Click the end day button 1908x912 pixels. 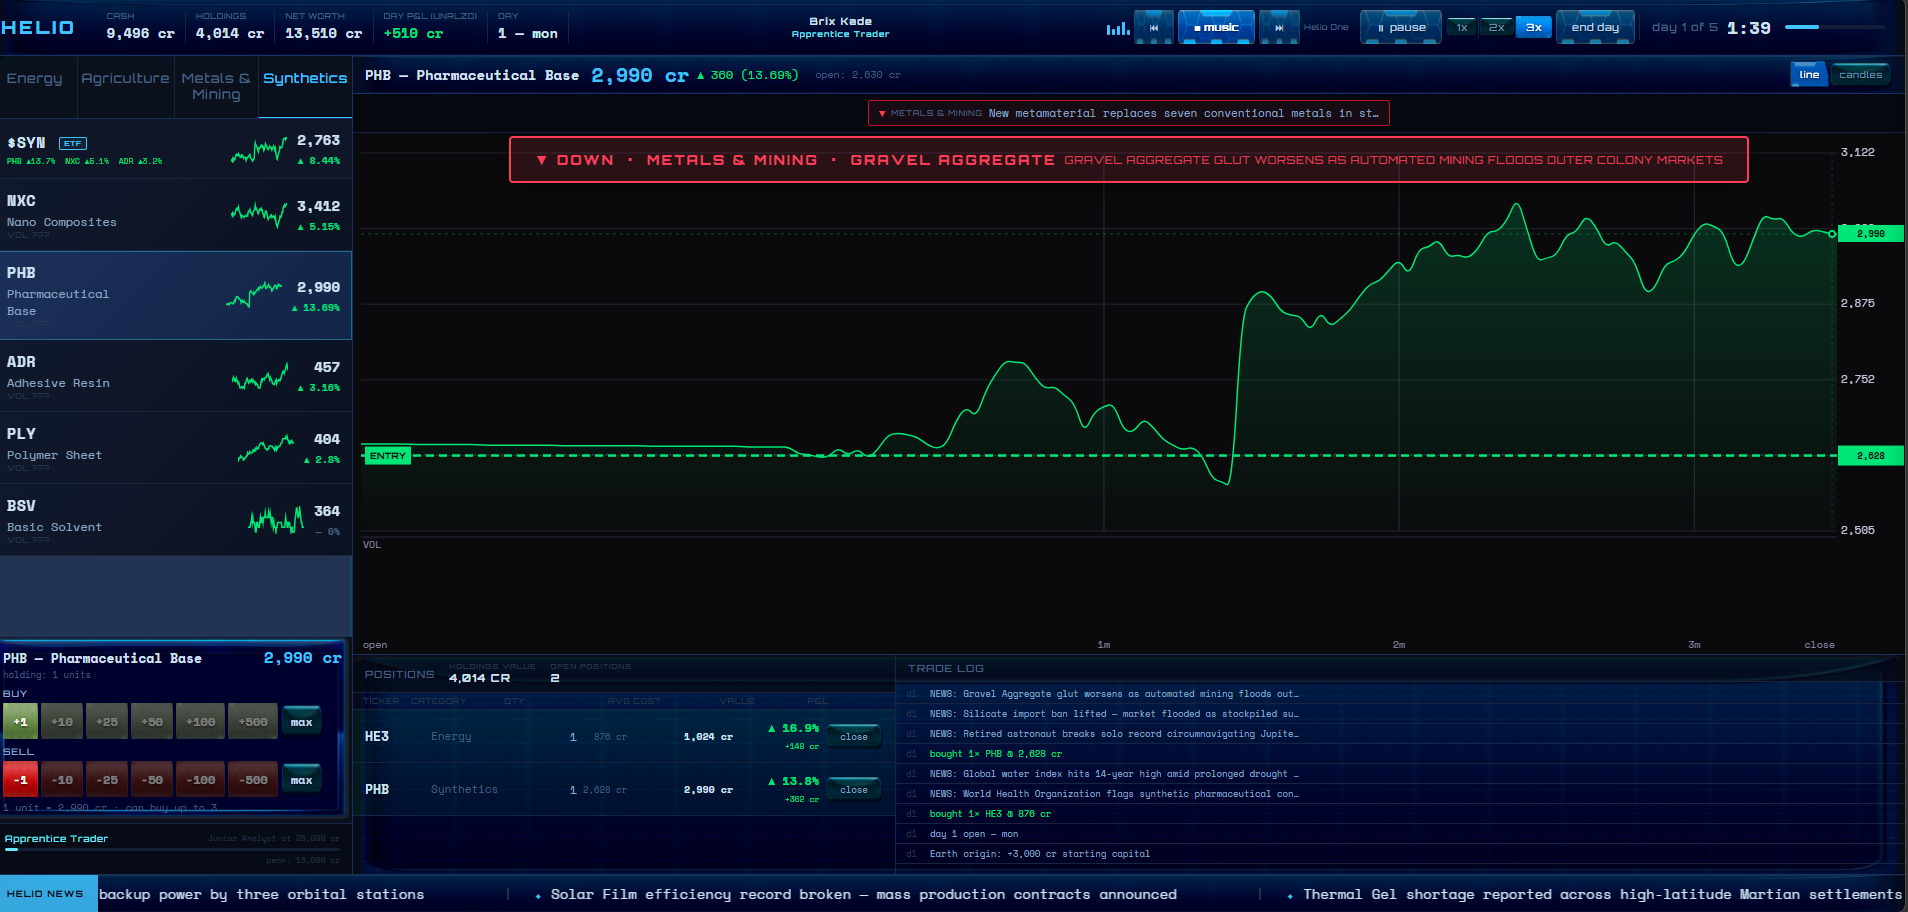[x=1594, y=27]
